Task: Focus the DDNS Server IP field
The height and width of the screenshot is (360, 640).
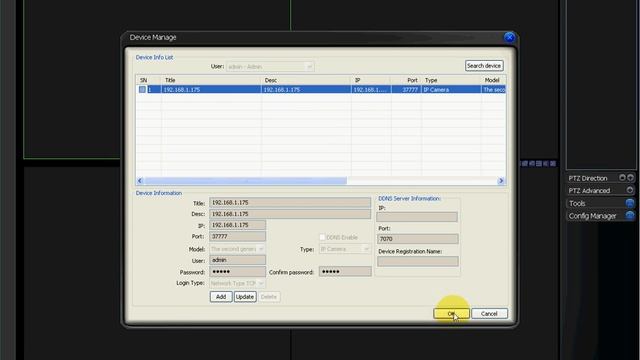Action: click(x=417, y=217)
